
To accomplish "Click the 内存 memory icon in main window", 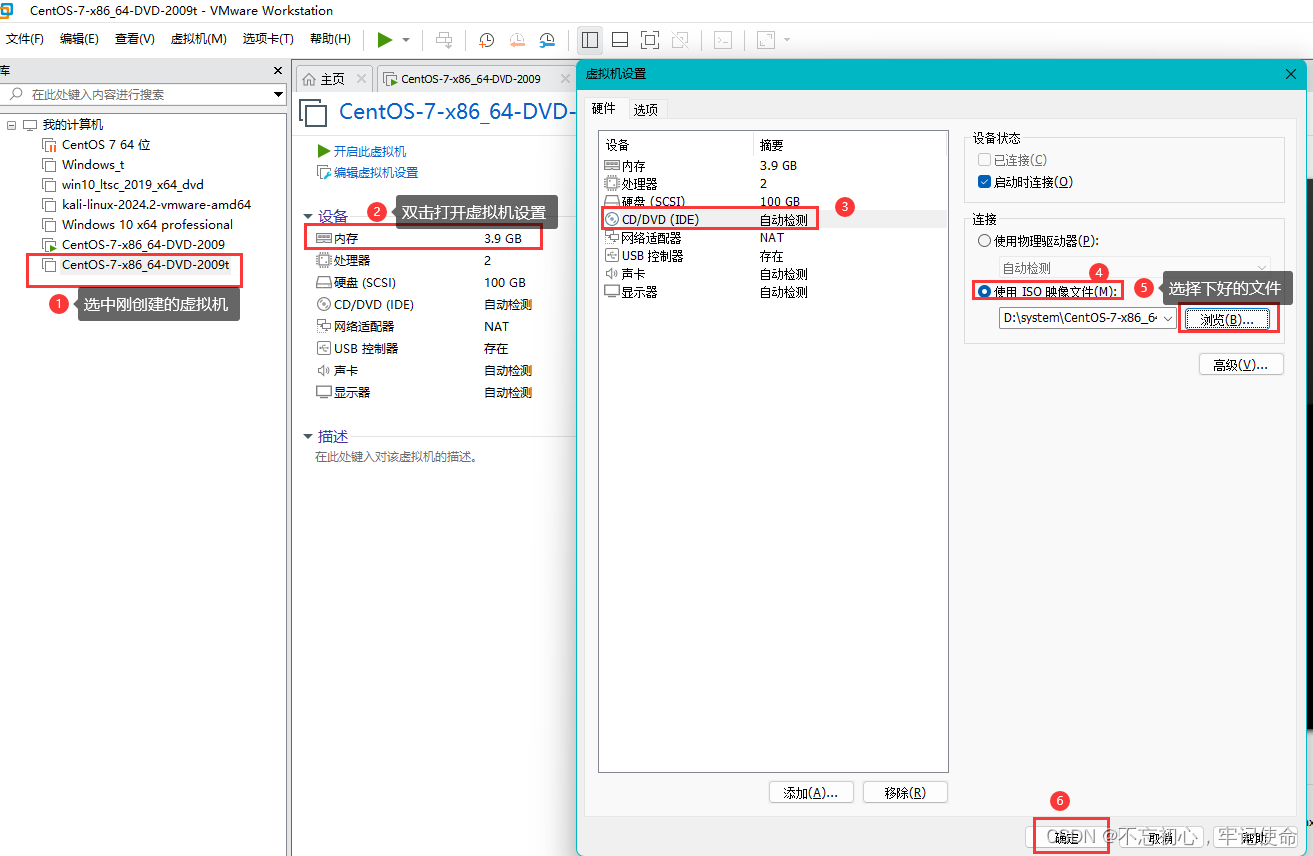I will coord(323,239).
